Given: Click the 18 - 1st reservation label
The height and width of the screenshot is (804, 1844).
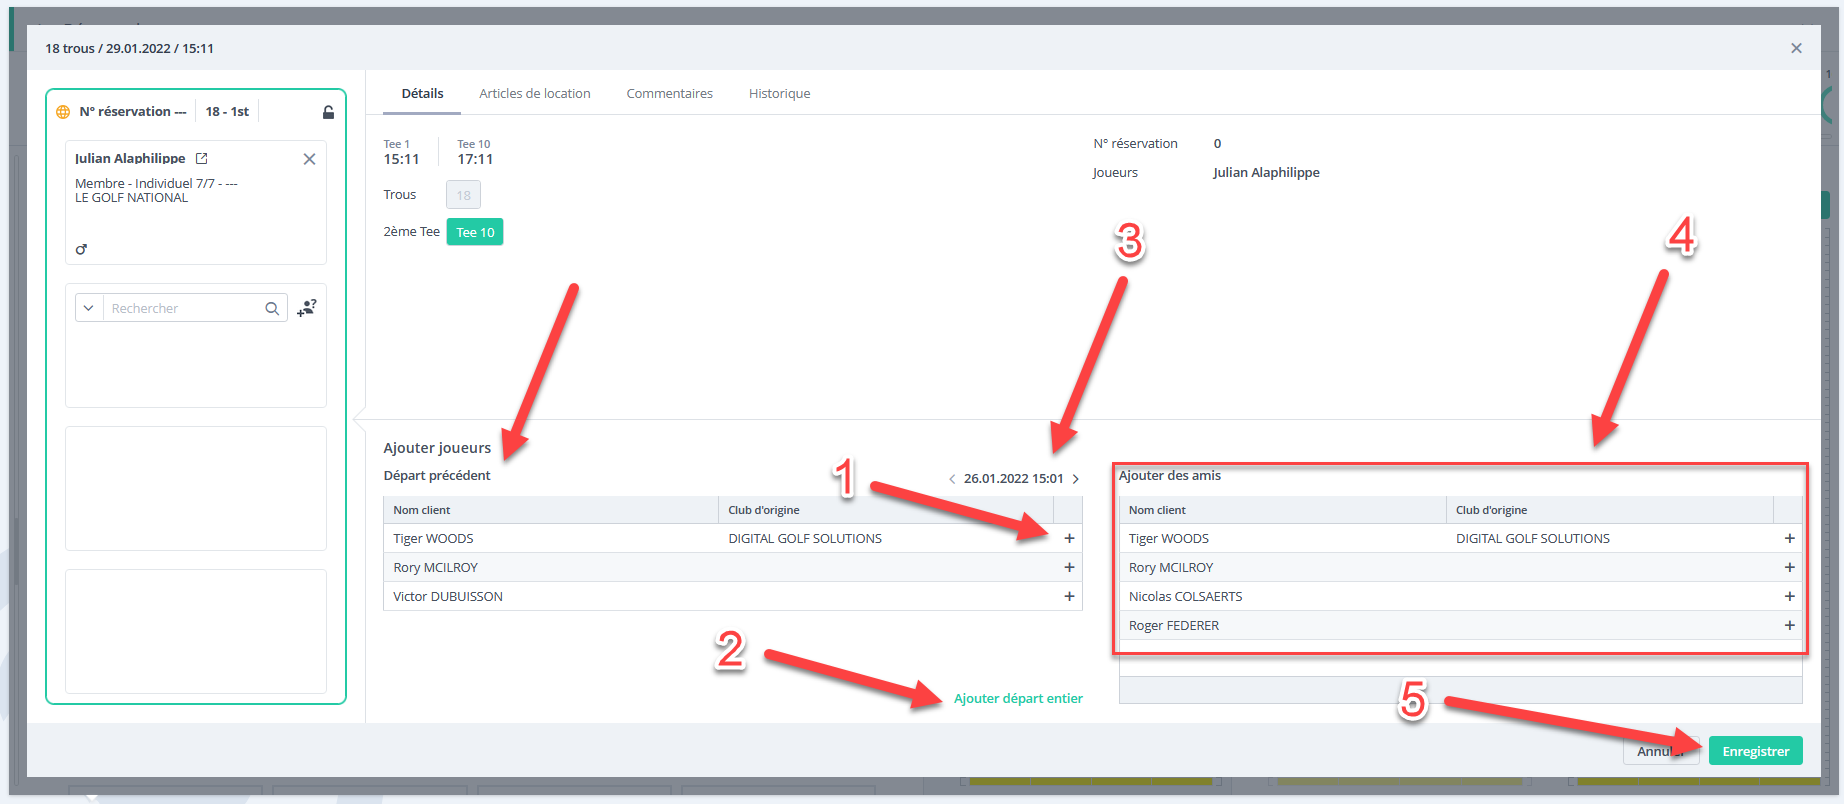Looking at the screenshot, I should (227, 111).
